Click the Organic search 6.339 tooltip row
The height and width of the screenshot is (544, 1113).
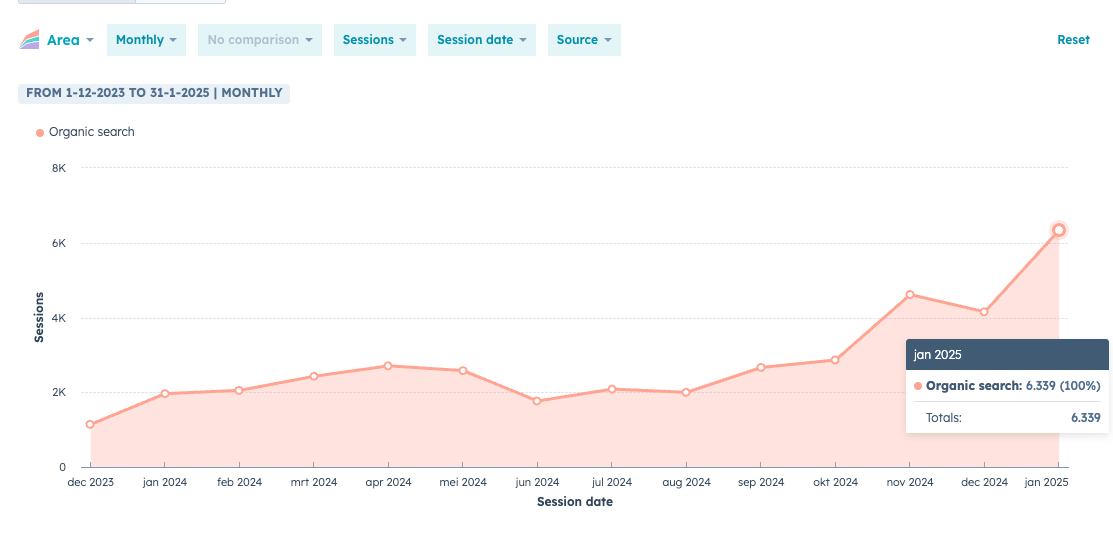pyautogui.click(x=1007, y=386)
